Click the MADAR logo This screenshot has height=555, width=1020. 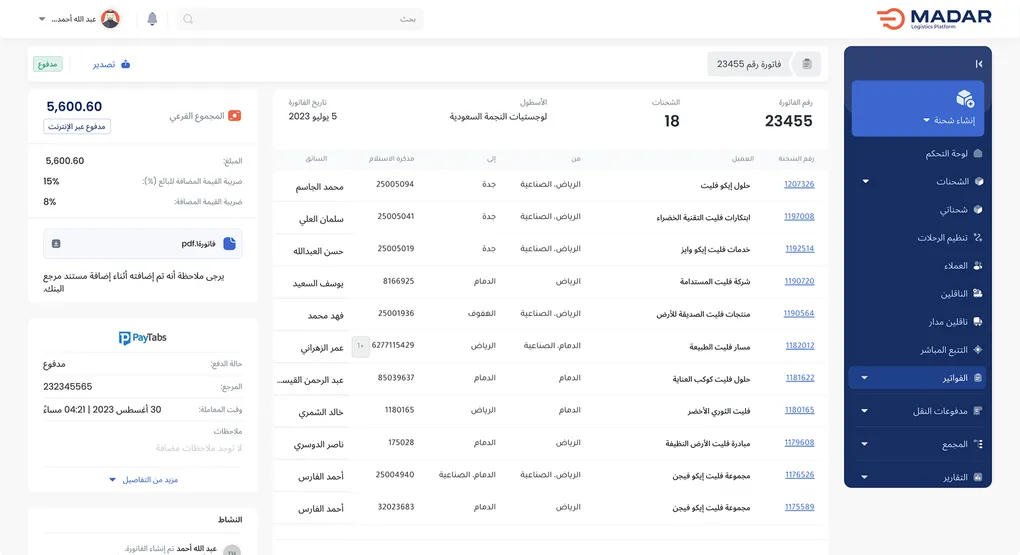tap(933, 19)
